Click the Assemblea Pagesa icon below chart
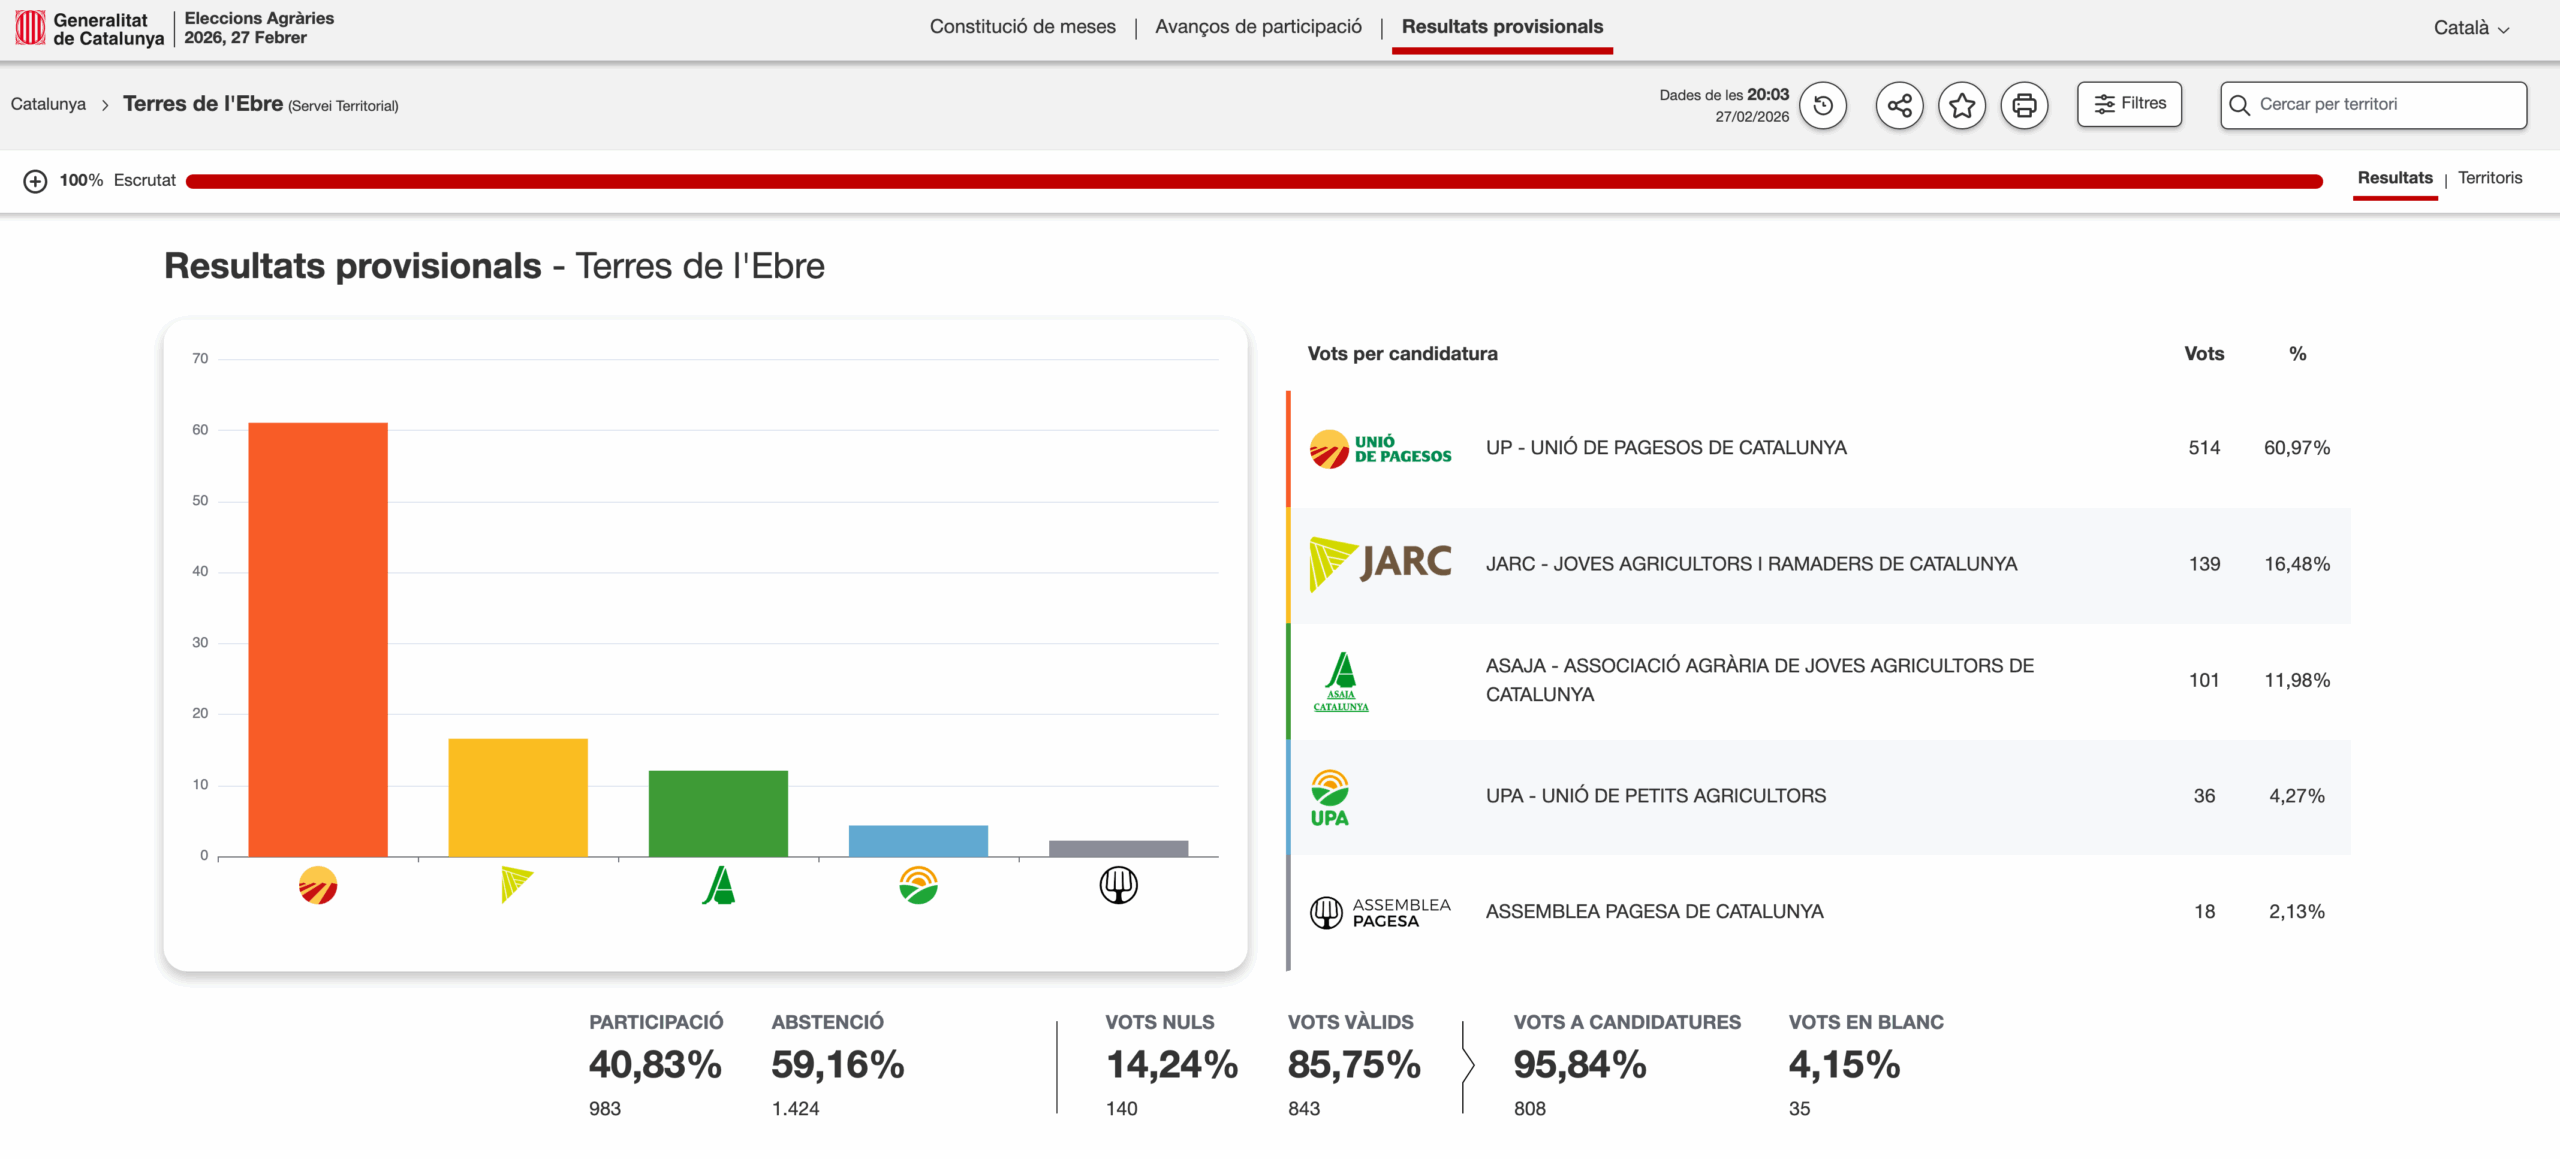Image resolution: width=2560 pixels, height=1159 pixels. (1118, 886)
